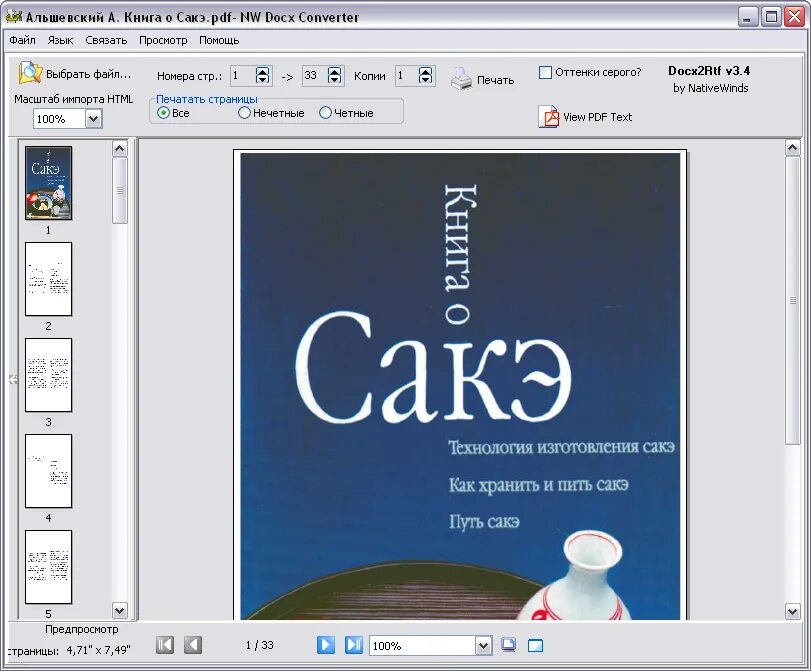
Task: Open the Файл menu
Action: click(x=22, y=40)
